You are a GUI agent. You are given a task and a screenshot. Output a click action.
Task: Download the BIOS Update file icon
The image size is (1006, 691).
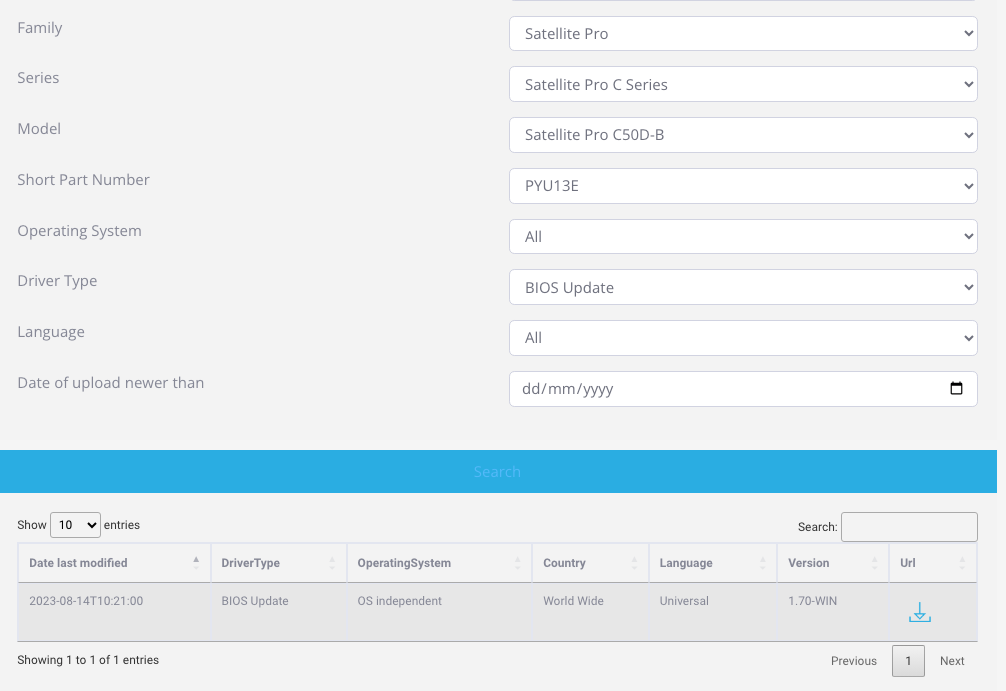point(919,613)
